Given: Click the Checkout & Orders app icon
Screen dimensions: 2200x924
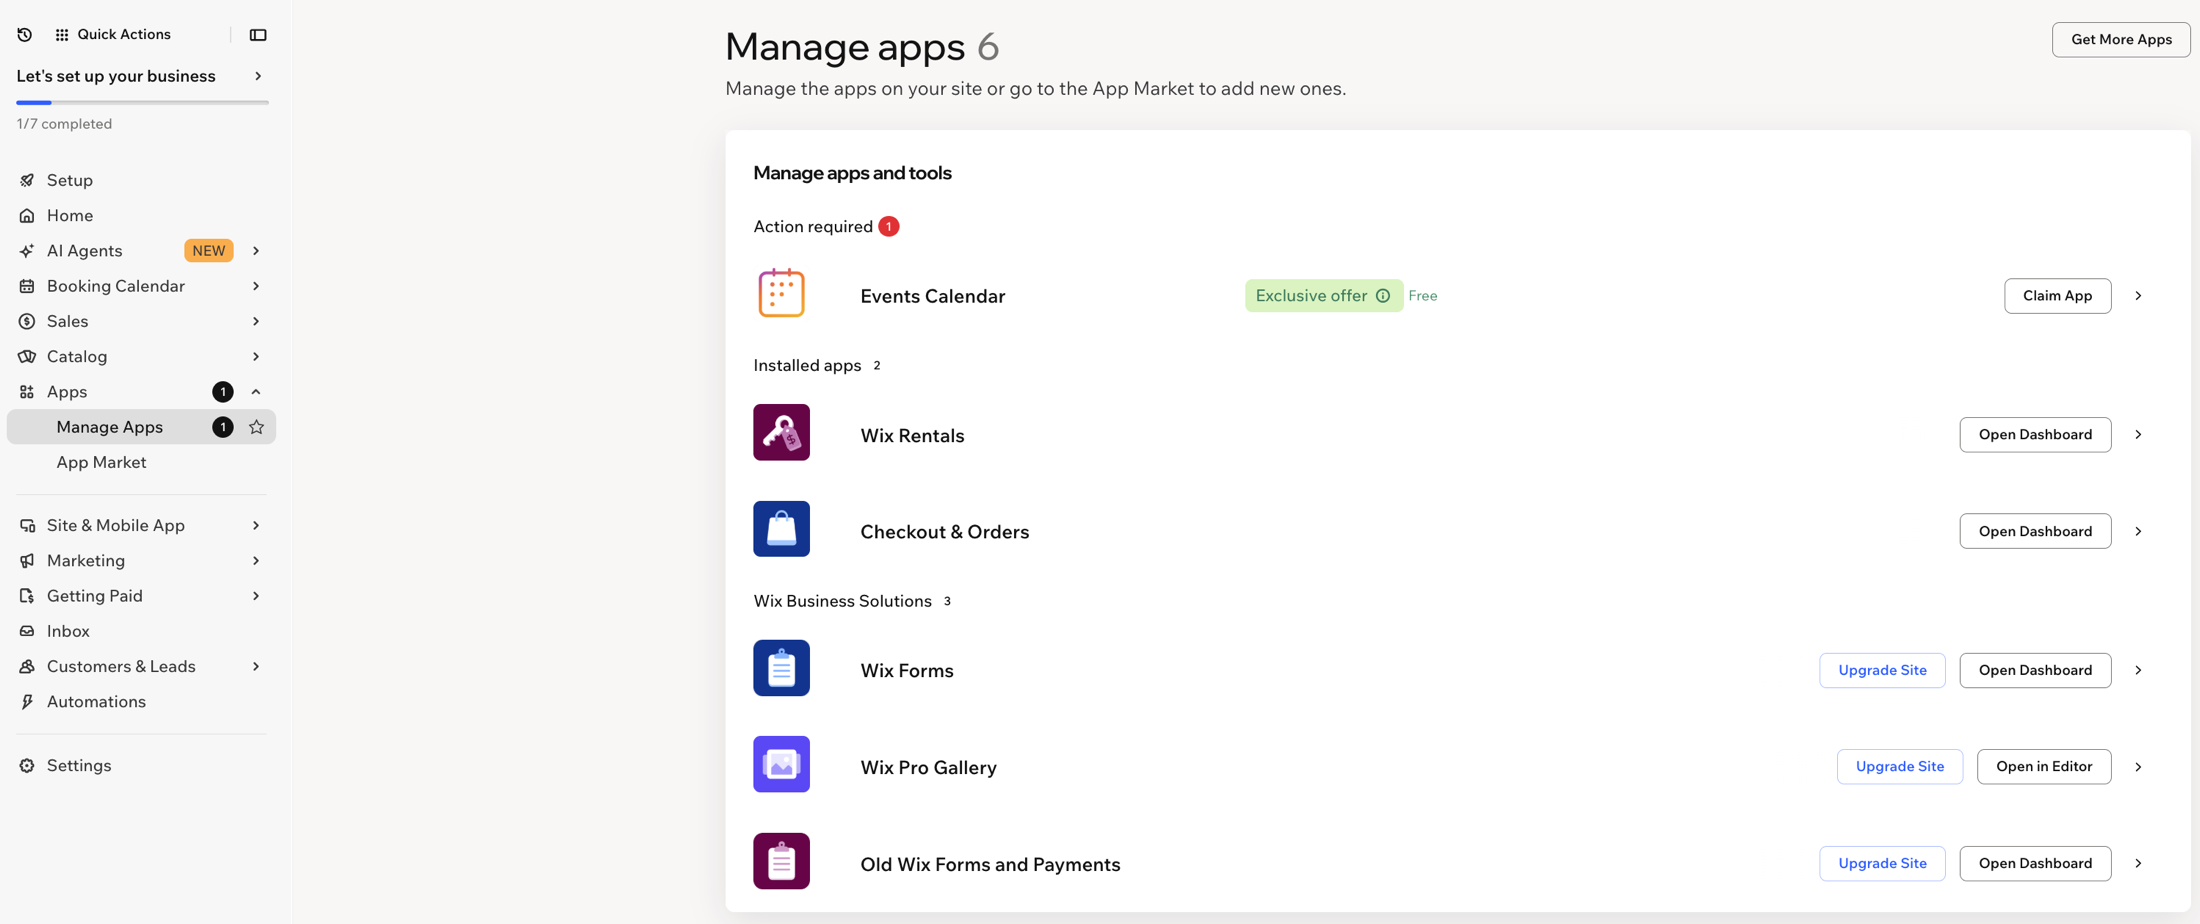Looking at the screenshot, I should point(781,529).
